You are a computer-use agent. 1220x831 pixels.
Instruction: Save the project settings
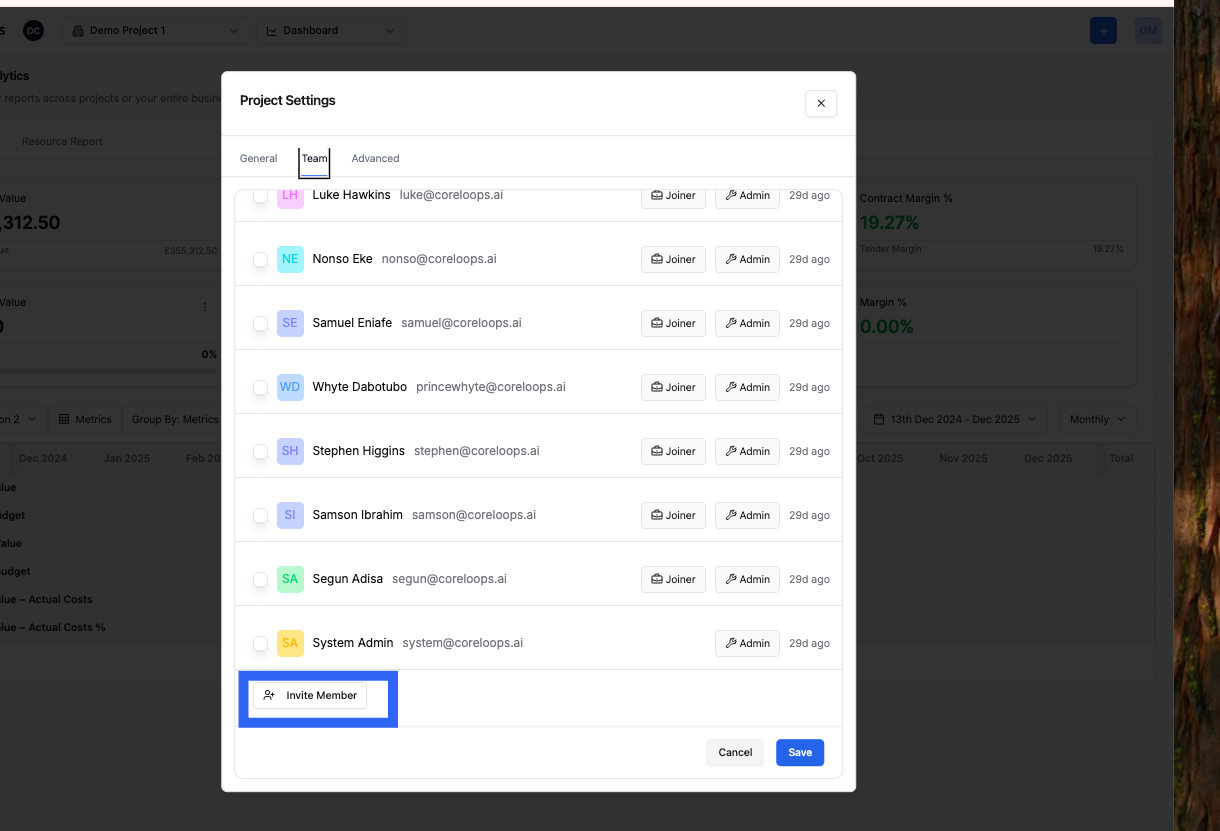[x=799, y=752]
